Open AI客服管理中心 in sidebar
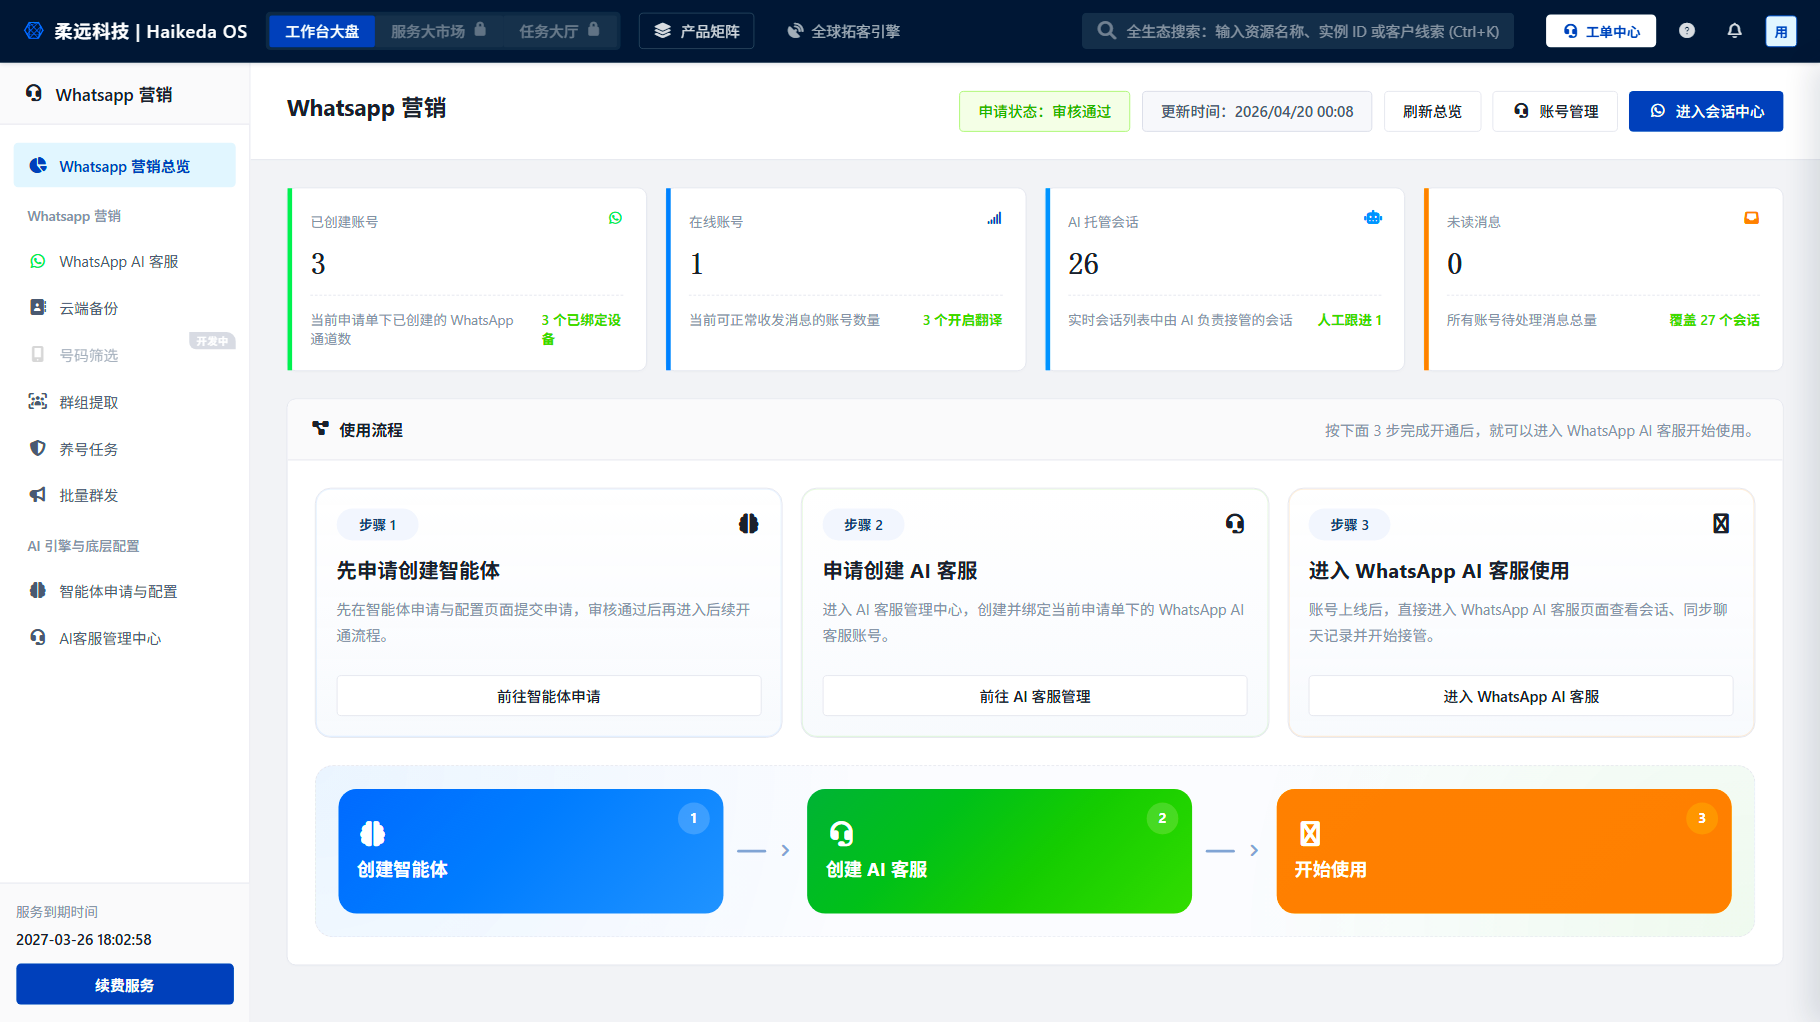 pyautogui.click(x=125, y=638)
